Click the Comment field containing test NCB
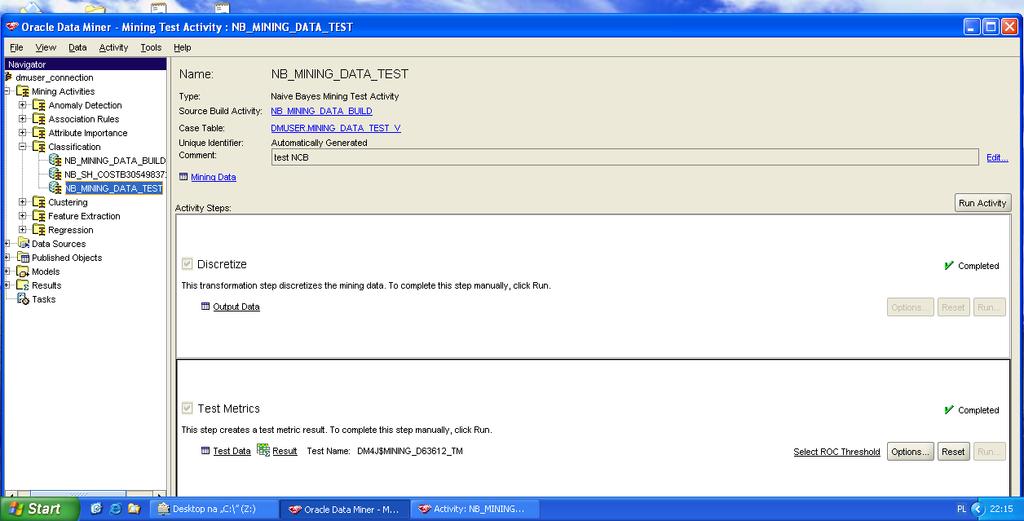 pyautogui.click(x=625, y=157)
